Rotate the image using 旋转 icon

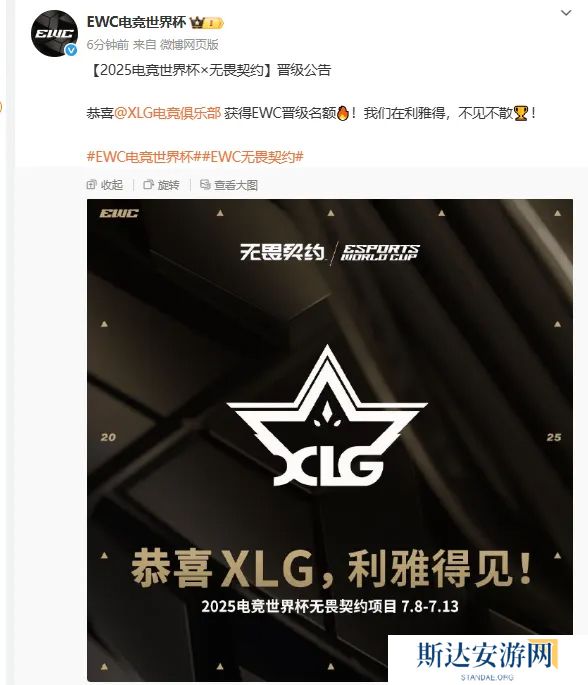tap(149, 185)
